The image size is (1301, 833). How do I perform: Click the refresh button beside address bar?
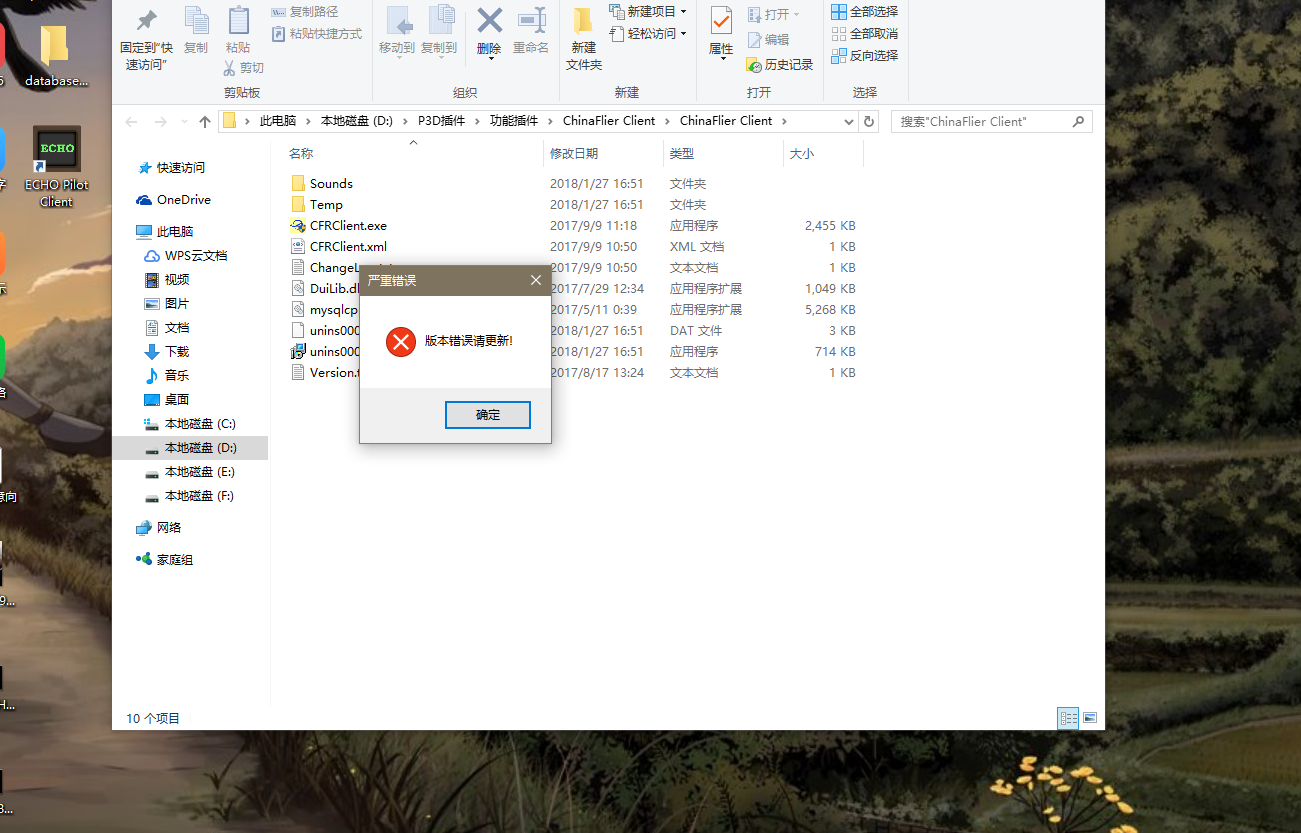(869, 122)
